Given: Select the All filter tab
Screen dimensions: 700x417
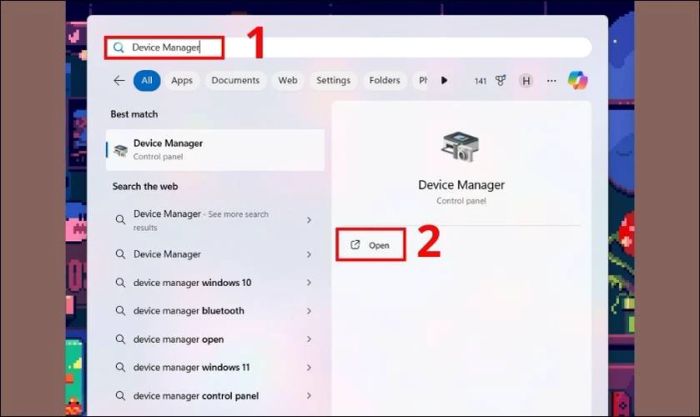Looking at the screenshot, I should pos(147,80).
